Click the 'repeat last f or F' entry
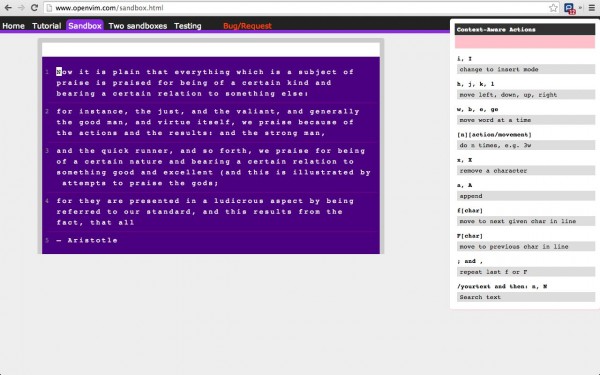This screenshot has height=375, width=600. point(526,272)
